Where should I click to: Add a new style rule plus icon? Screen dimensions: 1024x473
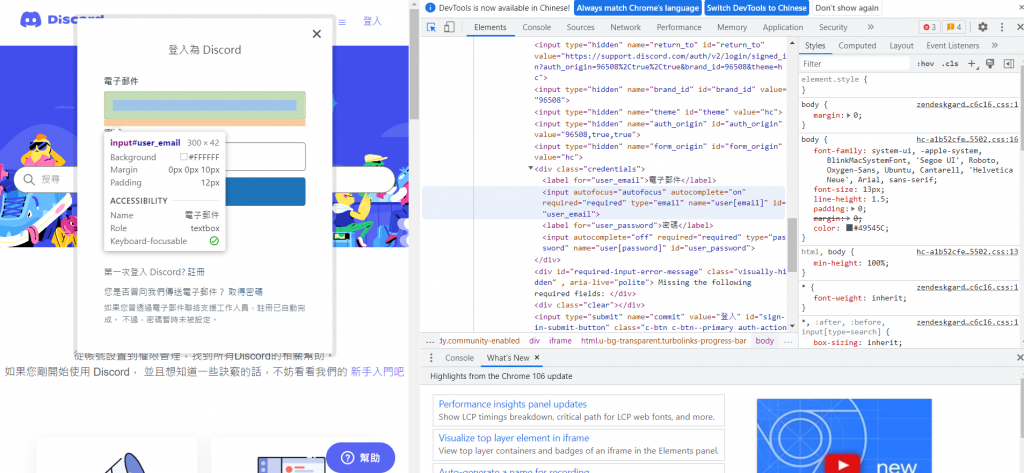[971, 63]
